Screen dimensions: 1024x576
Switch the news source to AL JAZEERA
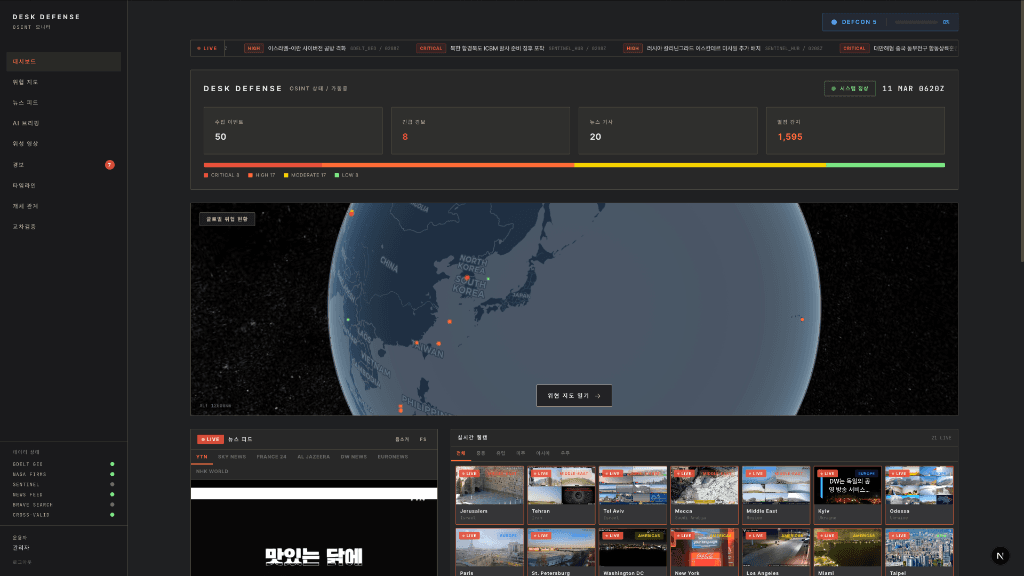pyautogui.click(x=315, y=456)
